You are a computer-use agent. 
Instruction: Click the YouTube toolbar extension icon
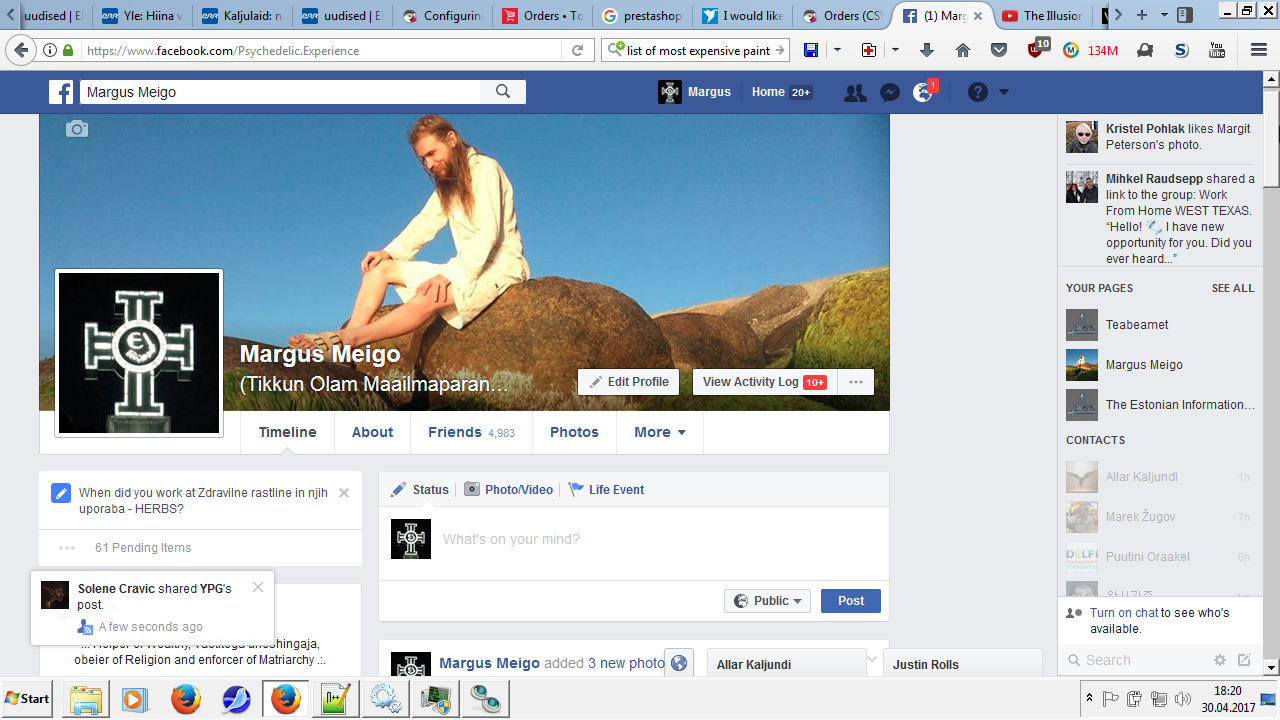(x=1217, y=50)
